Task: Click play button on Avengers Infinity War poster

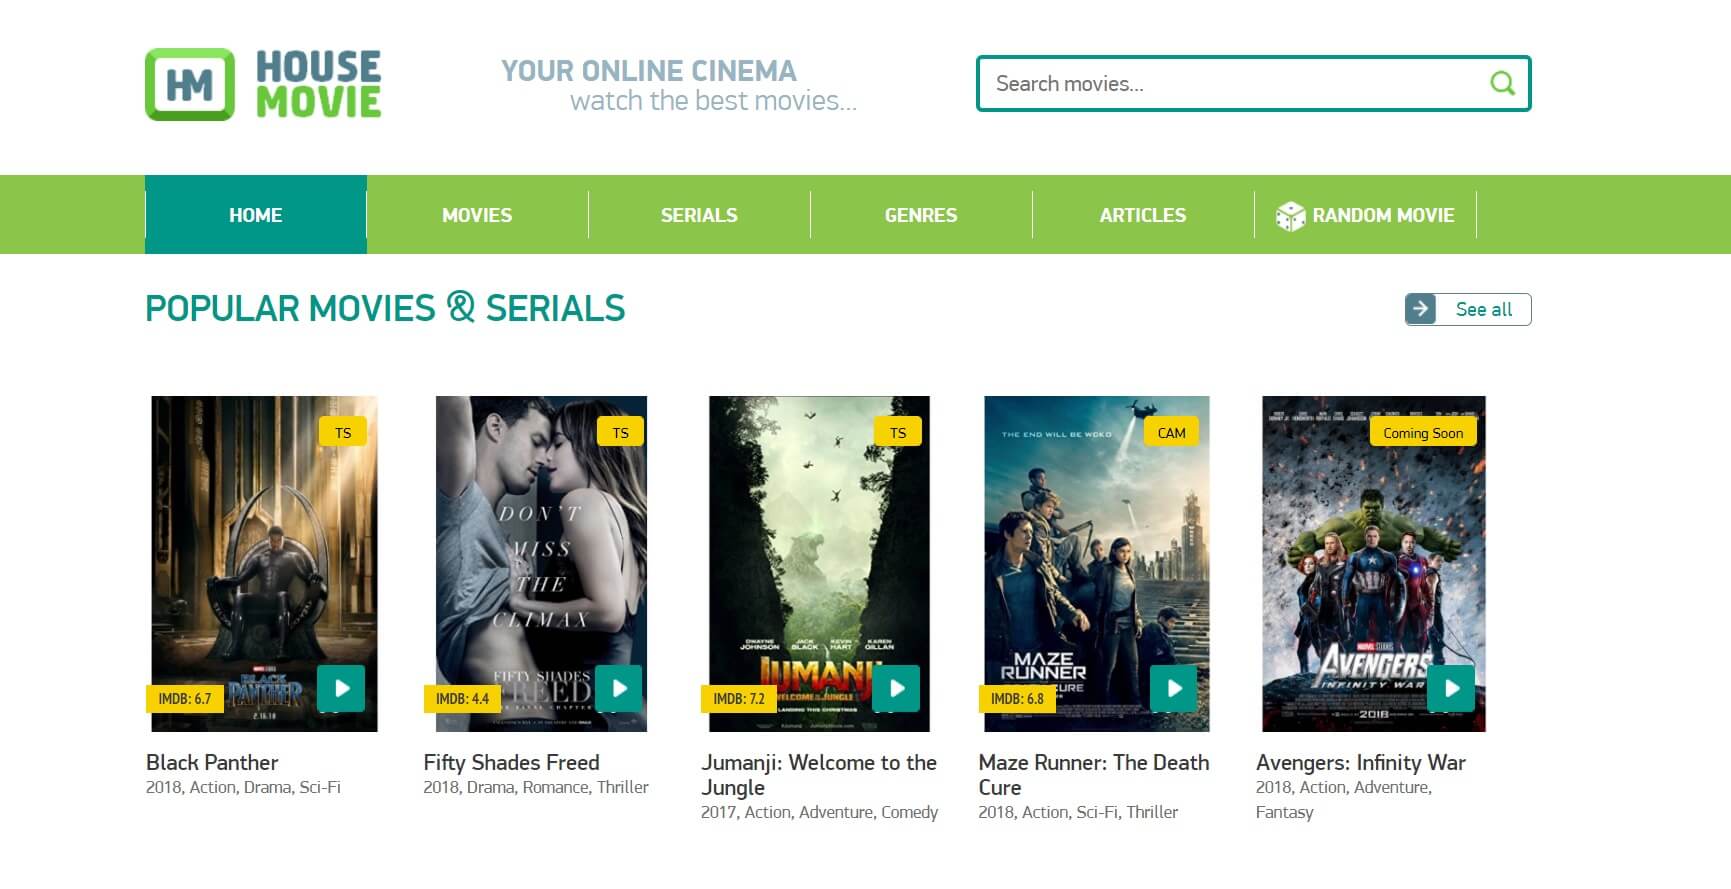Action: click(1451, 688)
